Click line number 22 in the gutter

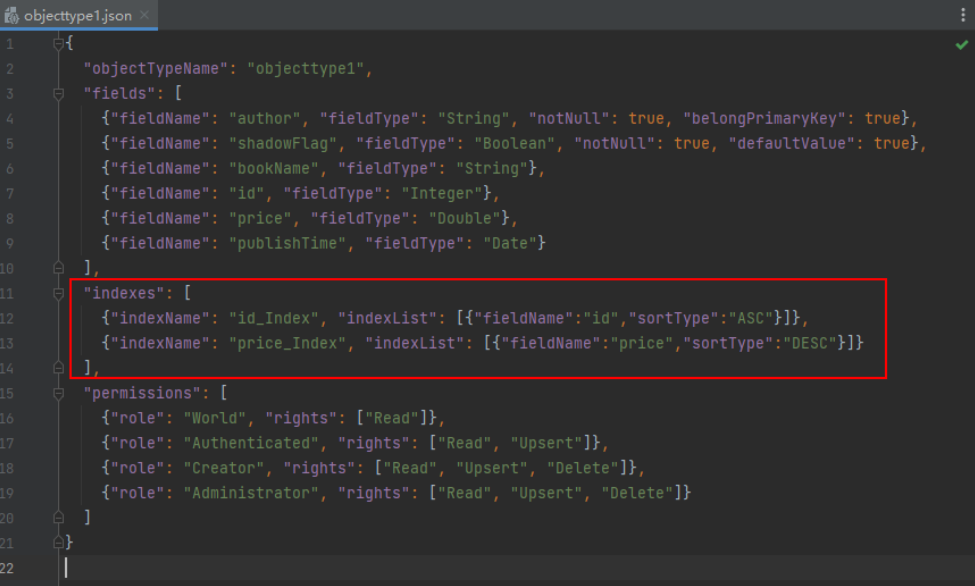pos(7,568)
